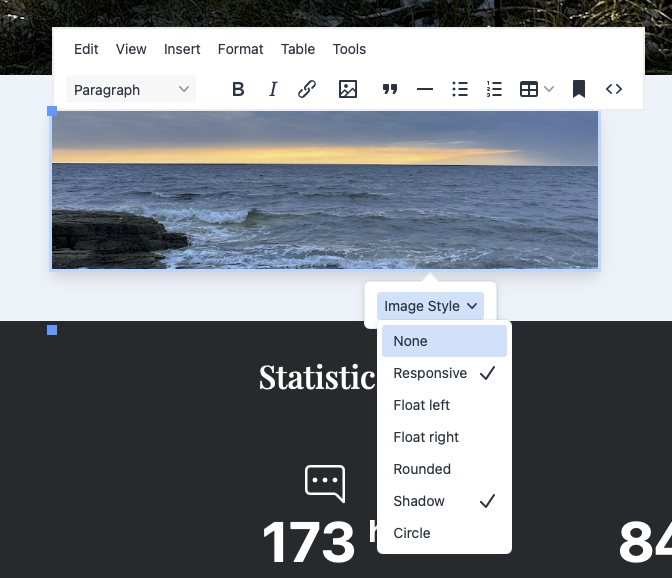
Task: Apply italic formatting
Action: click(x=273, y=89)
